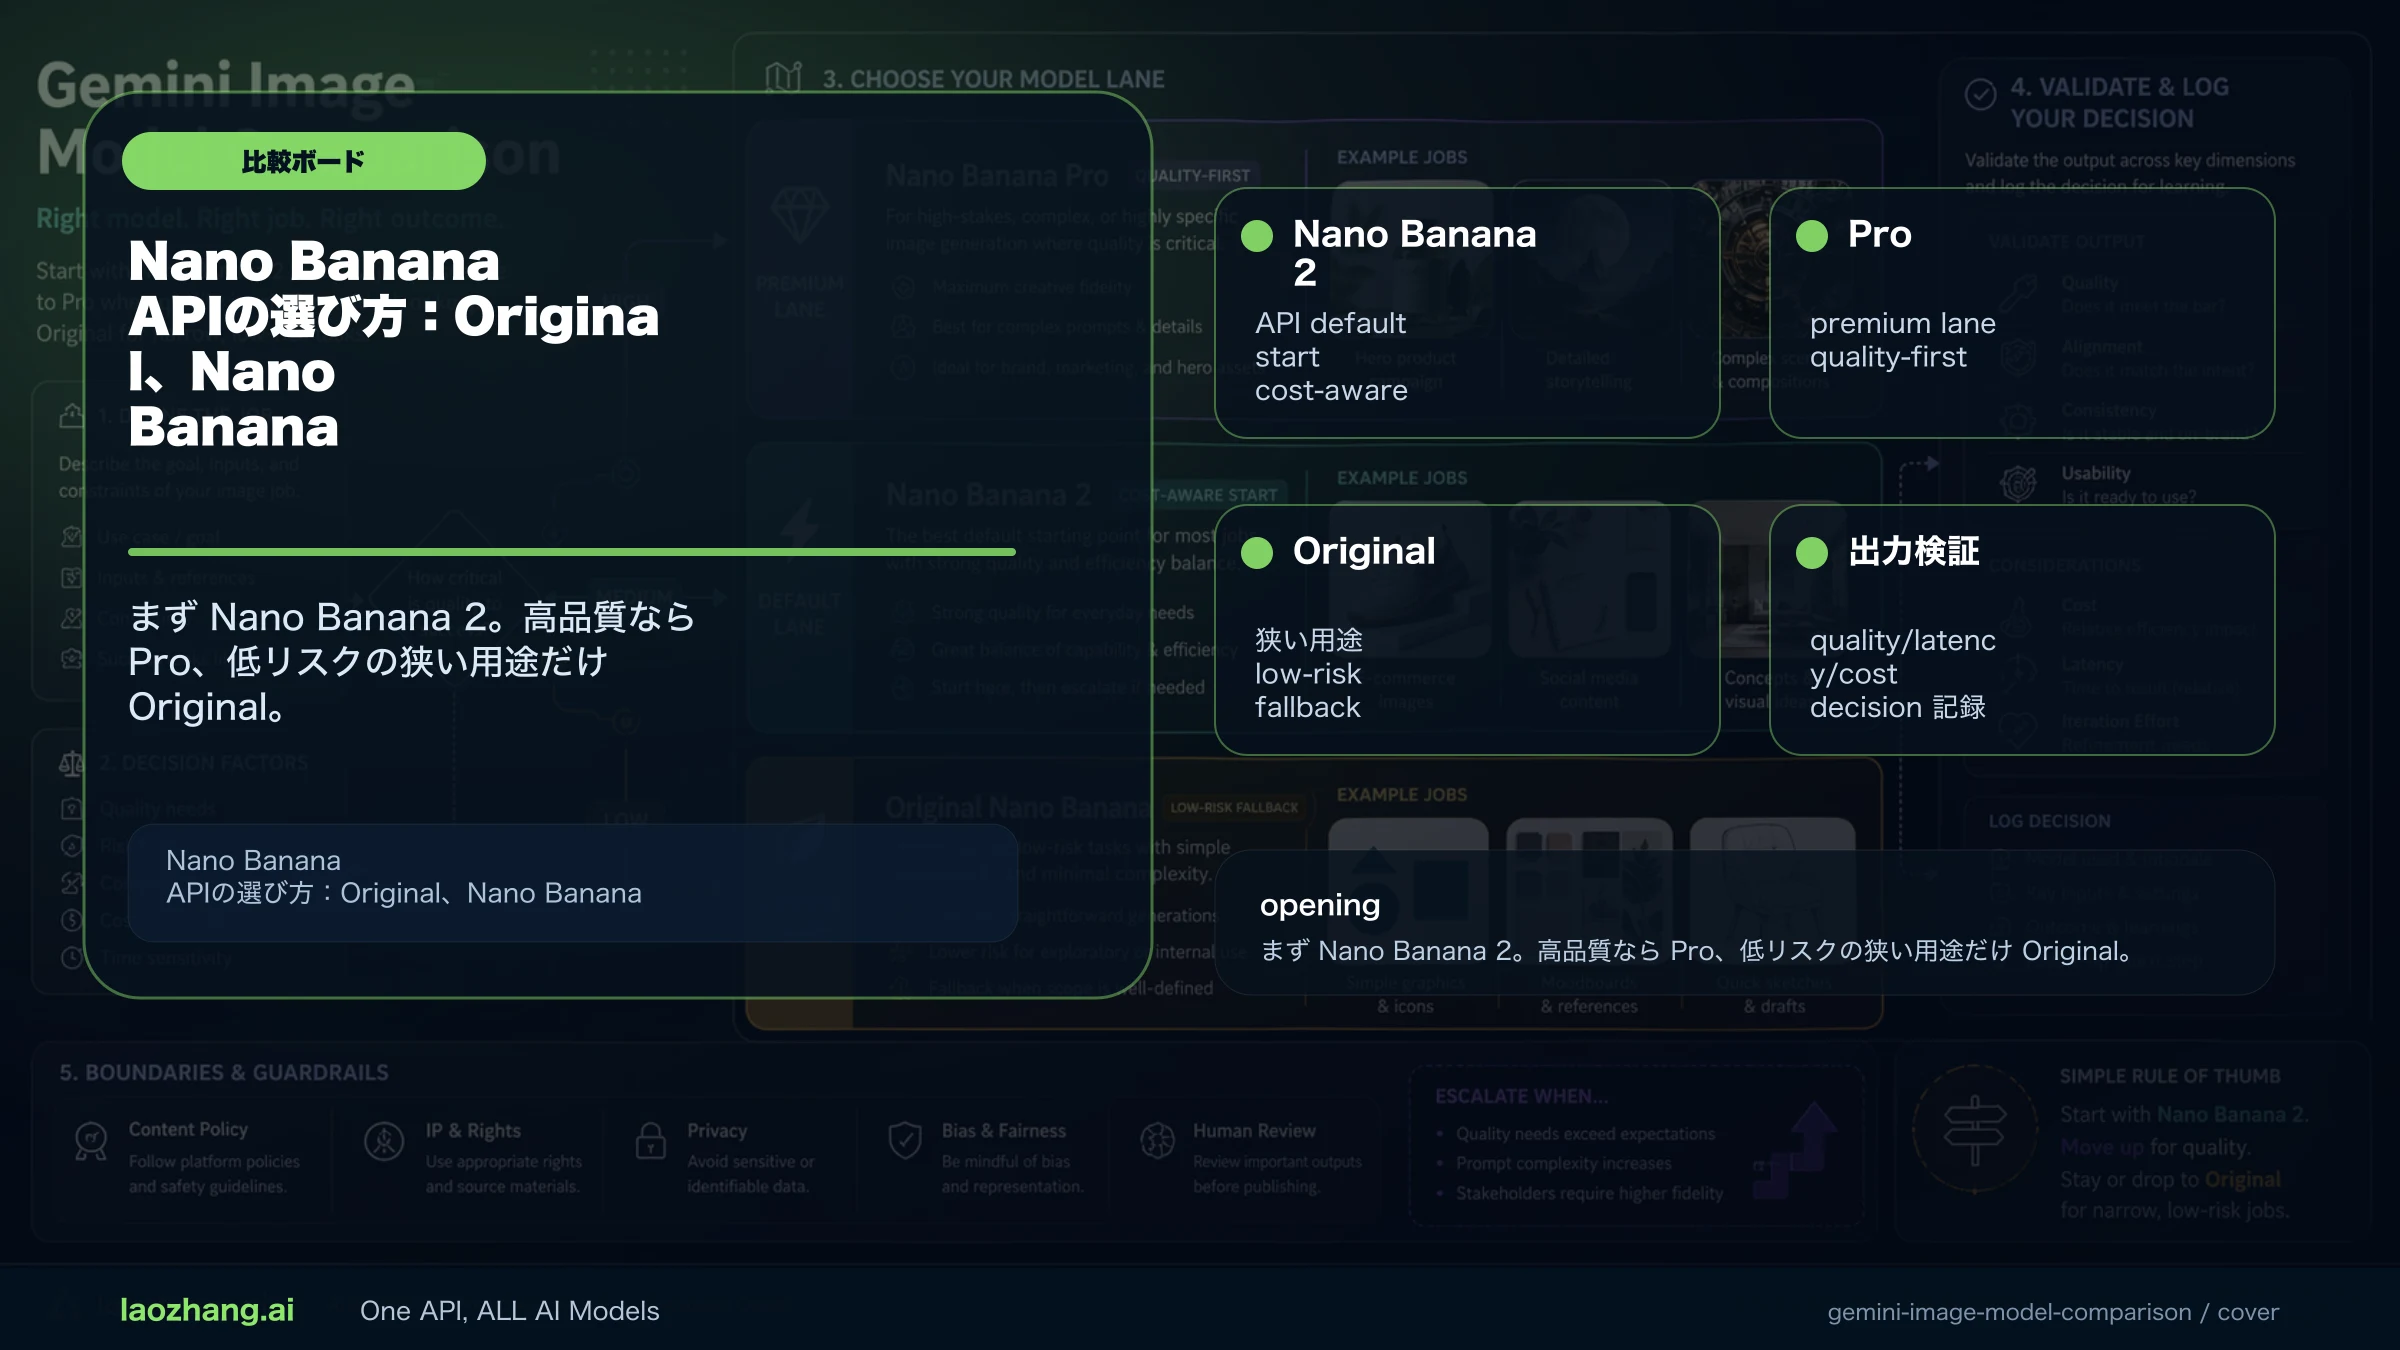Click the green dot beside Pro

(x=1812, y=236)
